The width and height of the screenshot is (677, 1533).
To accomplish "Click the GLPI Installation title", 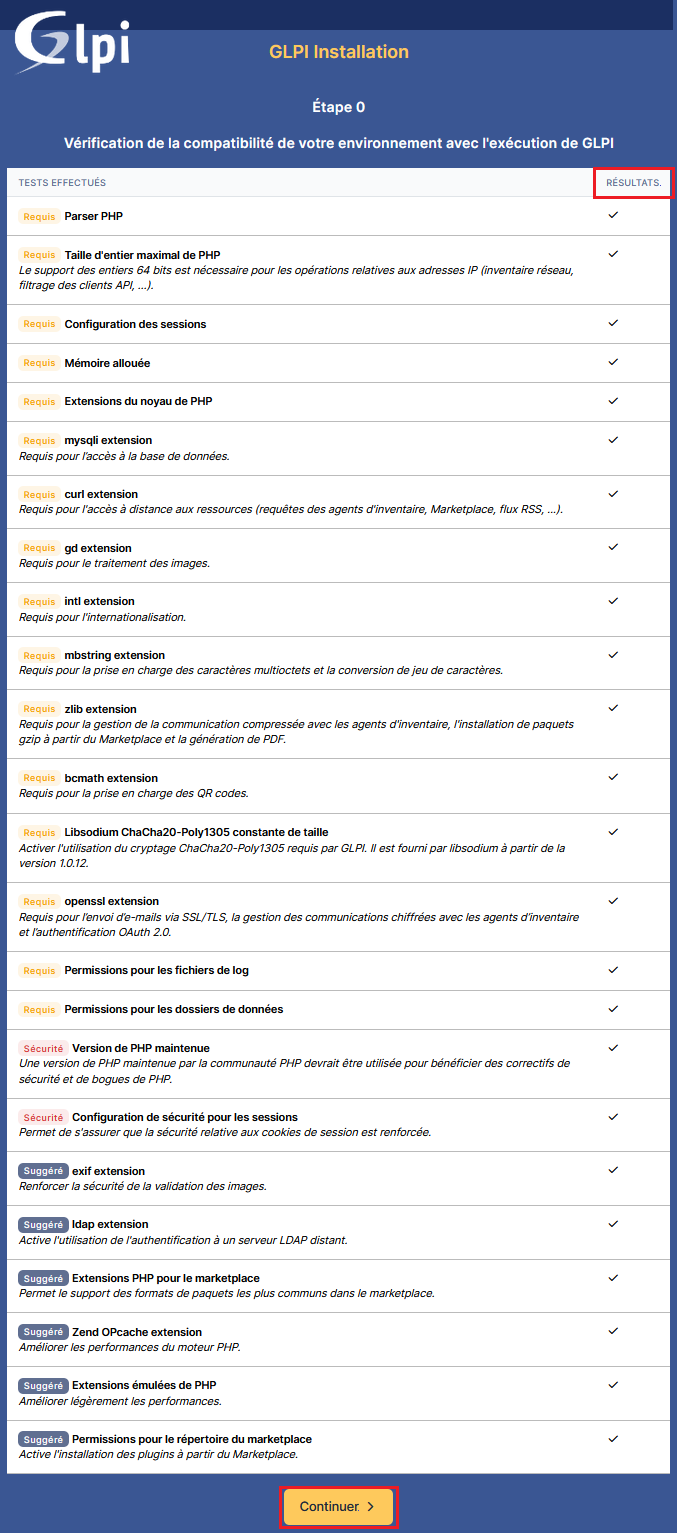I will (339, 52).
